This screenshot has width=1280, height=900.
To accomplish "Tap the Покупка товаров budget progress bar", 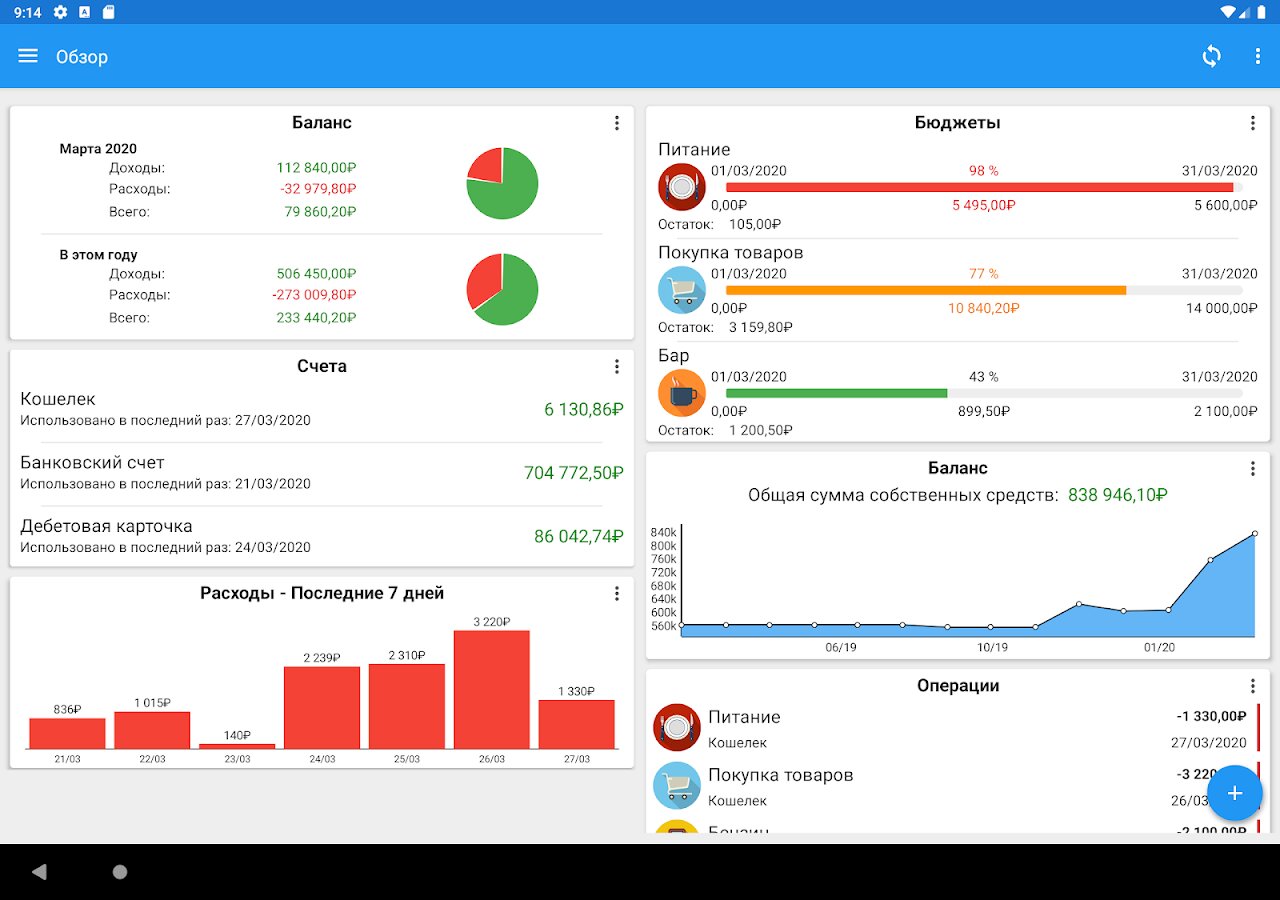I will 984,290.
